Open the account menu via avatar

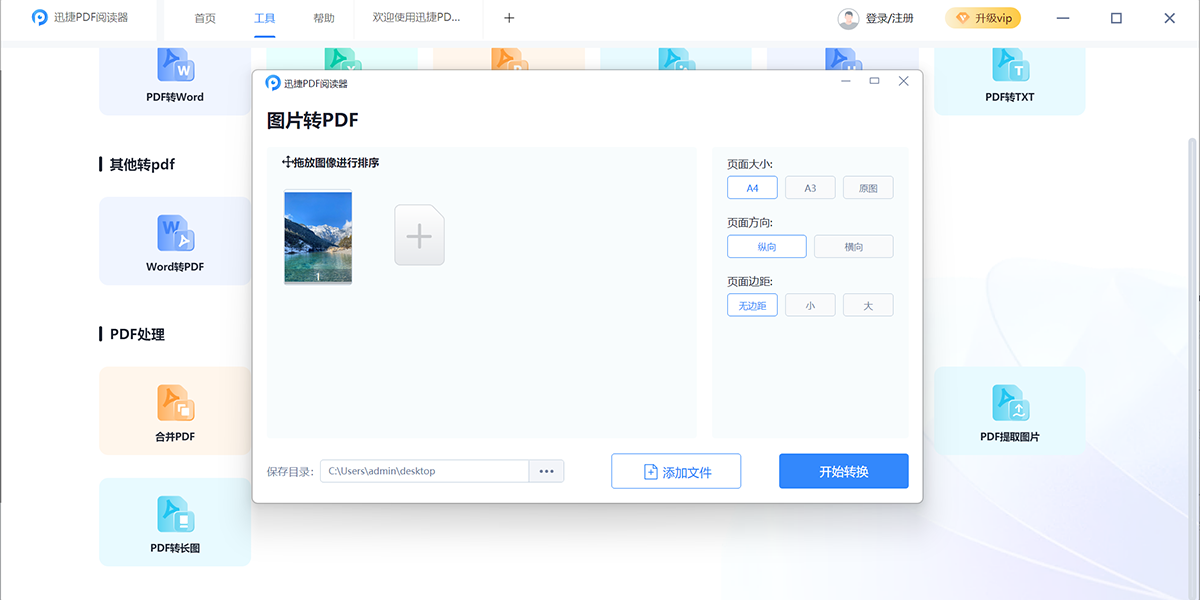pyautogui.click(x=848, y=18)
